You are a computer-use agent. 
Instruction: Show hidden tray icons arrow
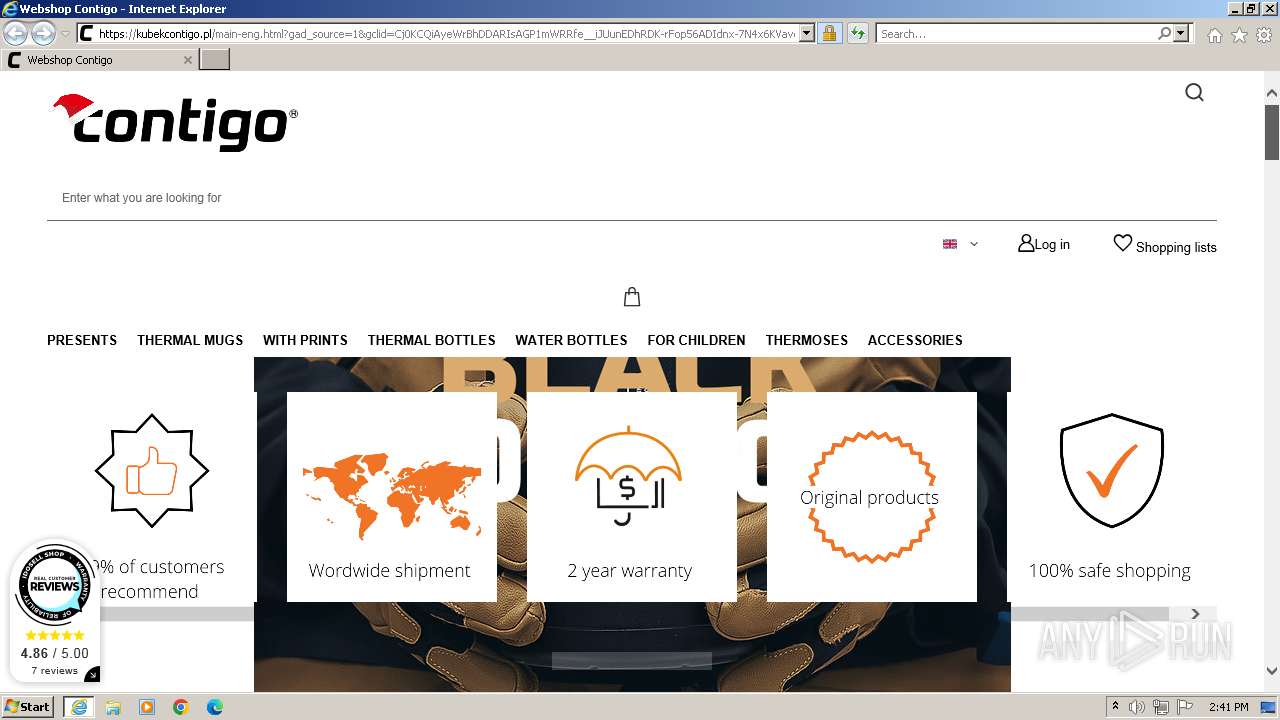point(1115,707)
